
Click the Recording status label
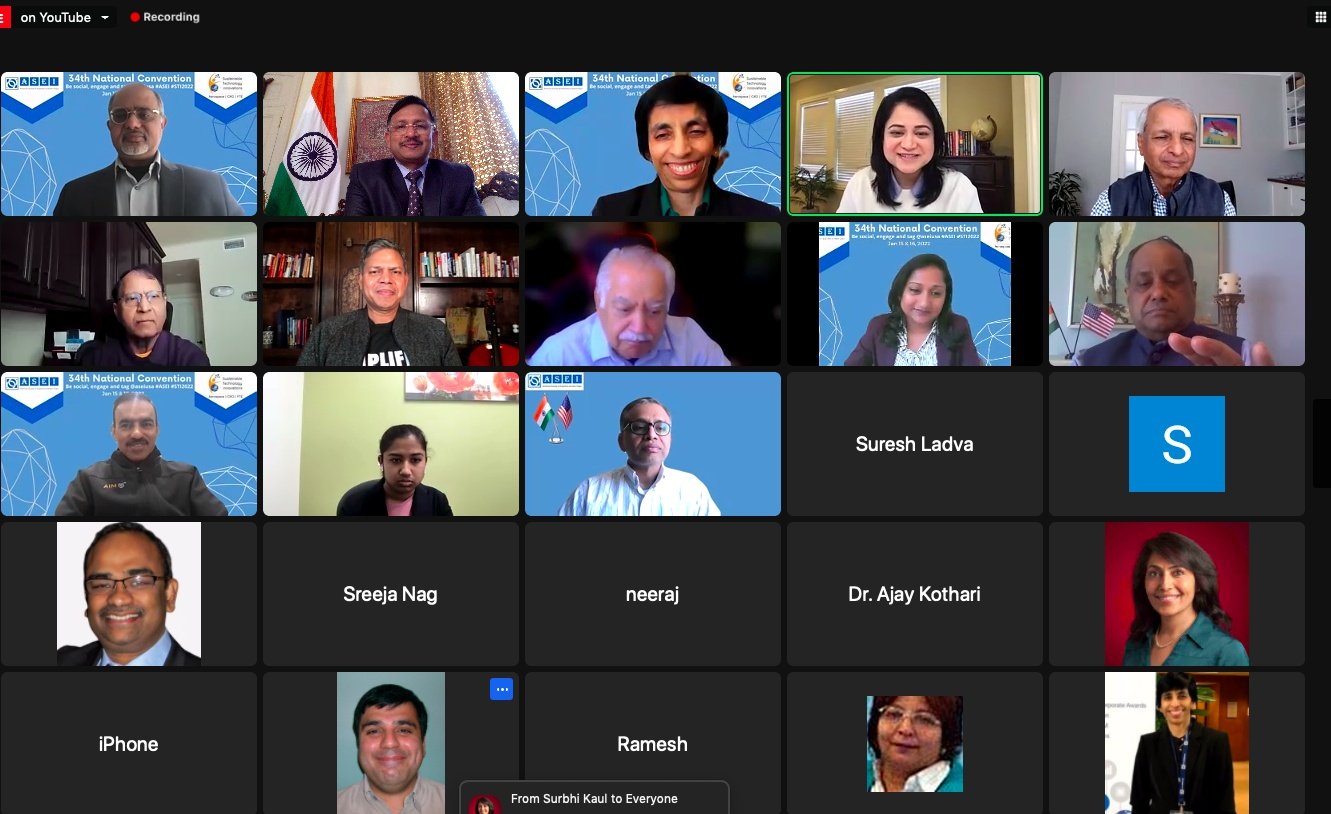pyautogui.click(x=171, y=17)
